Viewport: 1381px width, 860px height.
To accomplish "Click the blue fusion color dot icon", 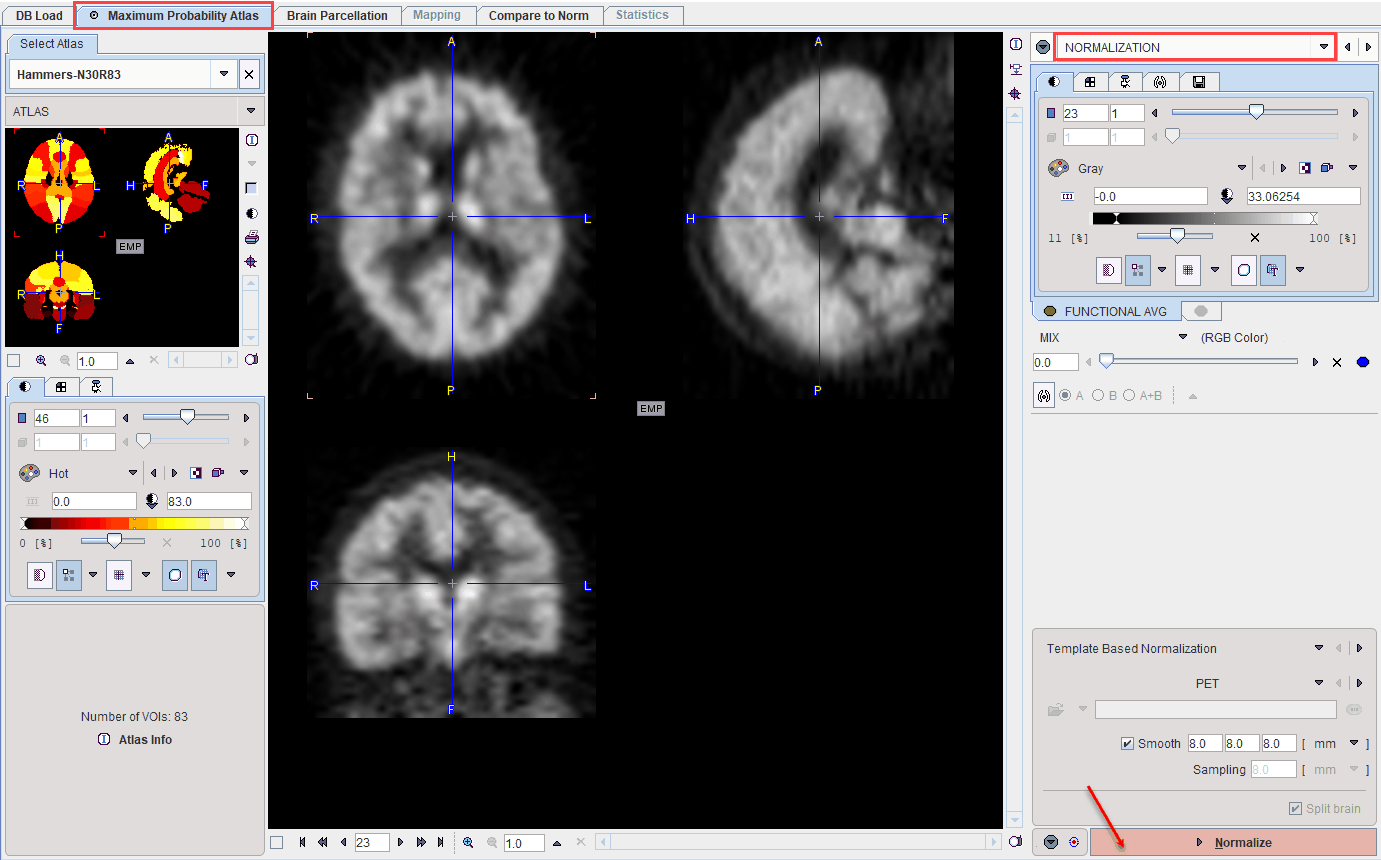I will (x=1362, y=362).
